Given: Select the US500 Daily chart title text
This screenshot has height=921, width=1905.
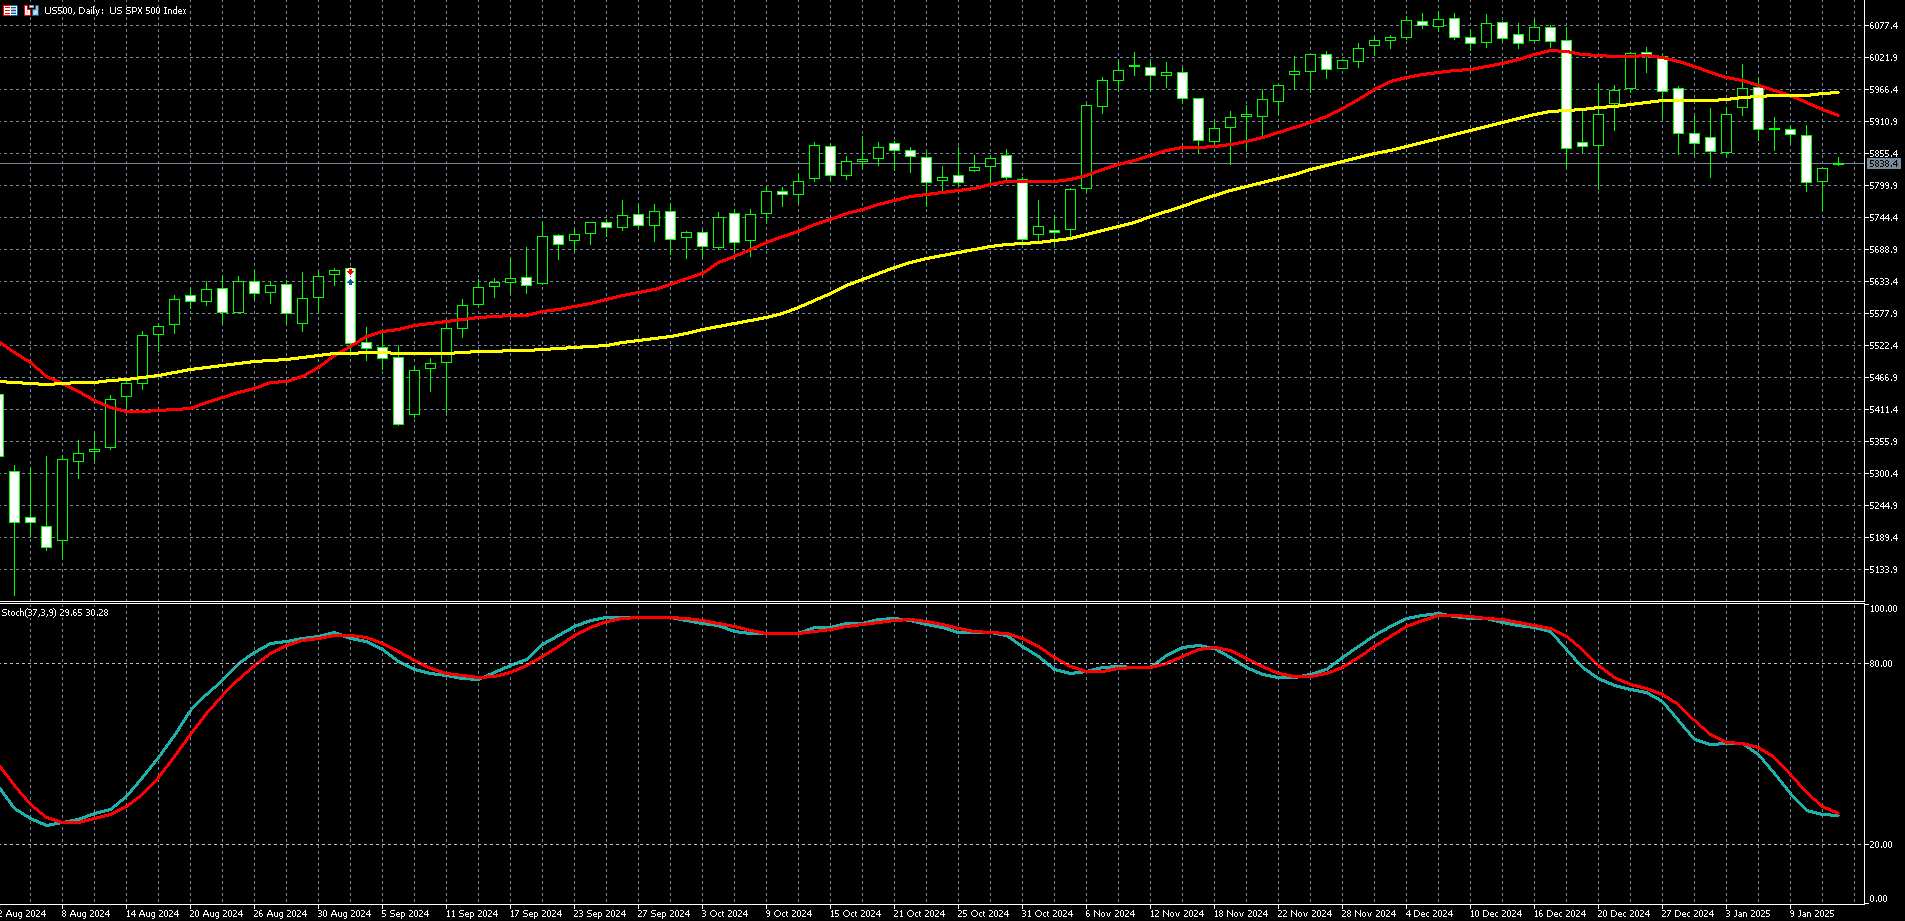Looking at the screenshot, I should click(115, 10).
